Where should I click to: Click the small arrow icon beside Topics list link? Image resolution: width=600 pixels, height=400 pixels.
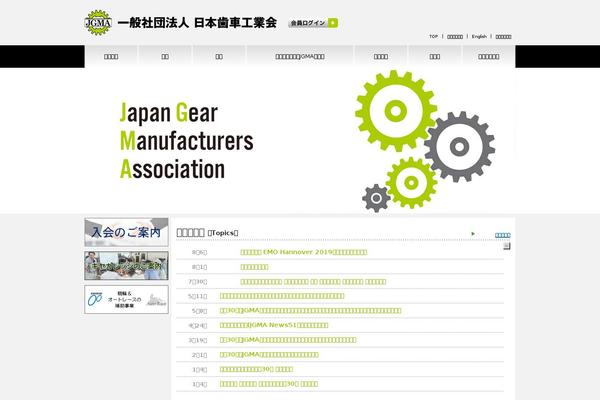tap(473, 233)
